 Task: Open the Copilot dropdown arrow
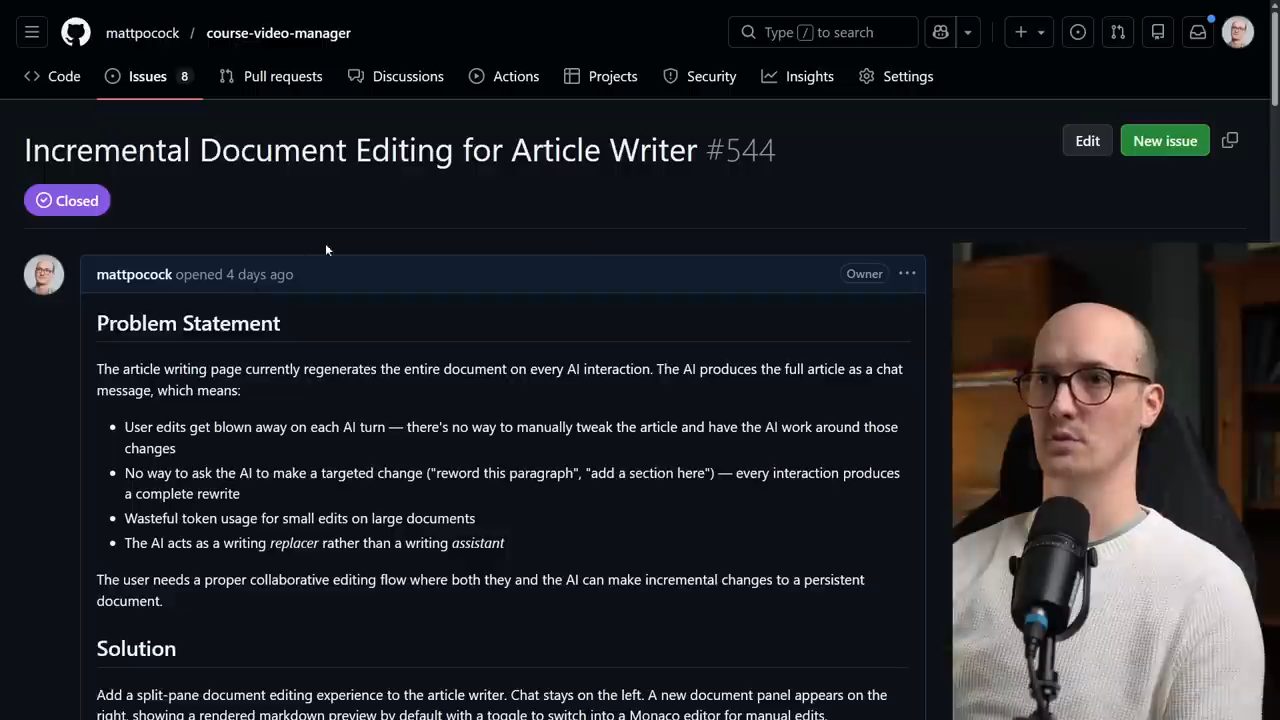(x=968, y=32)
